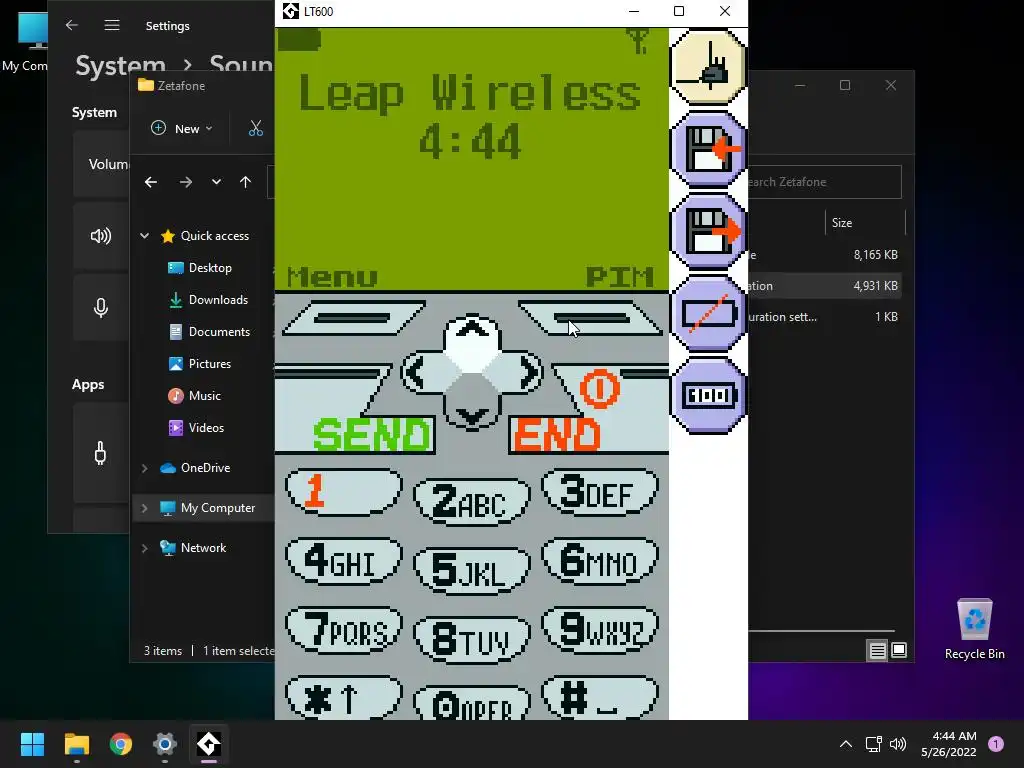Expand the Network tree node

tap(144, 548)
